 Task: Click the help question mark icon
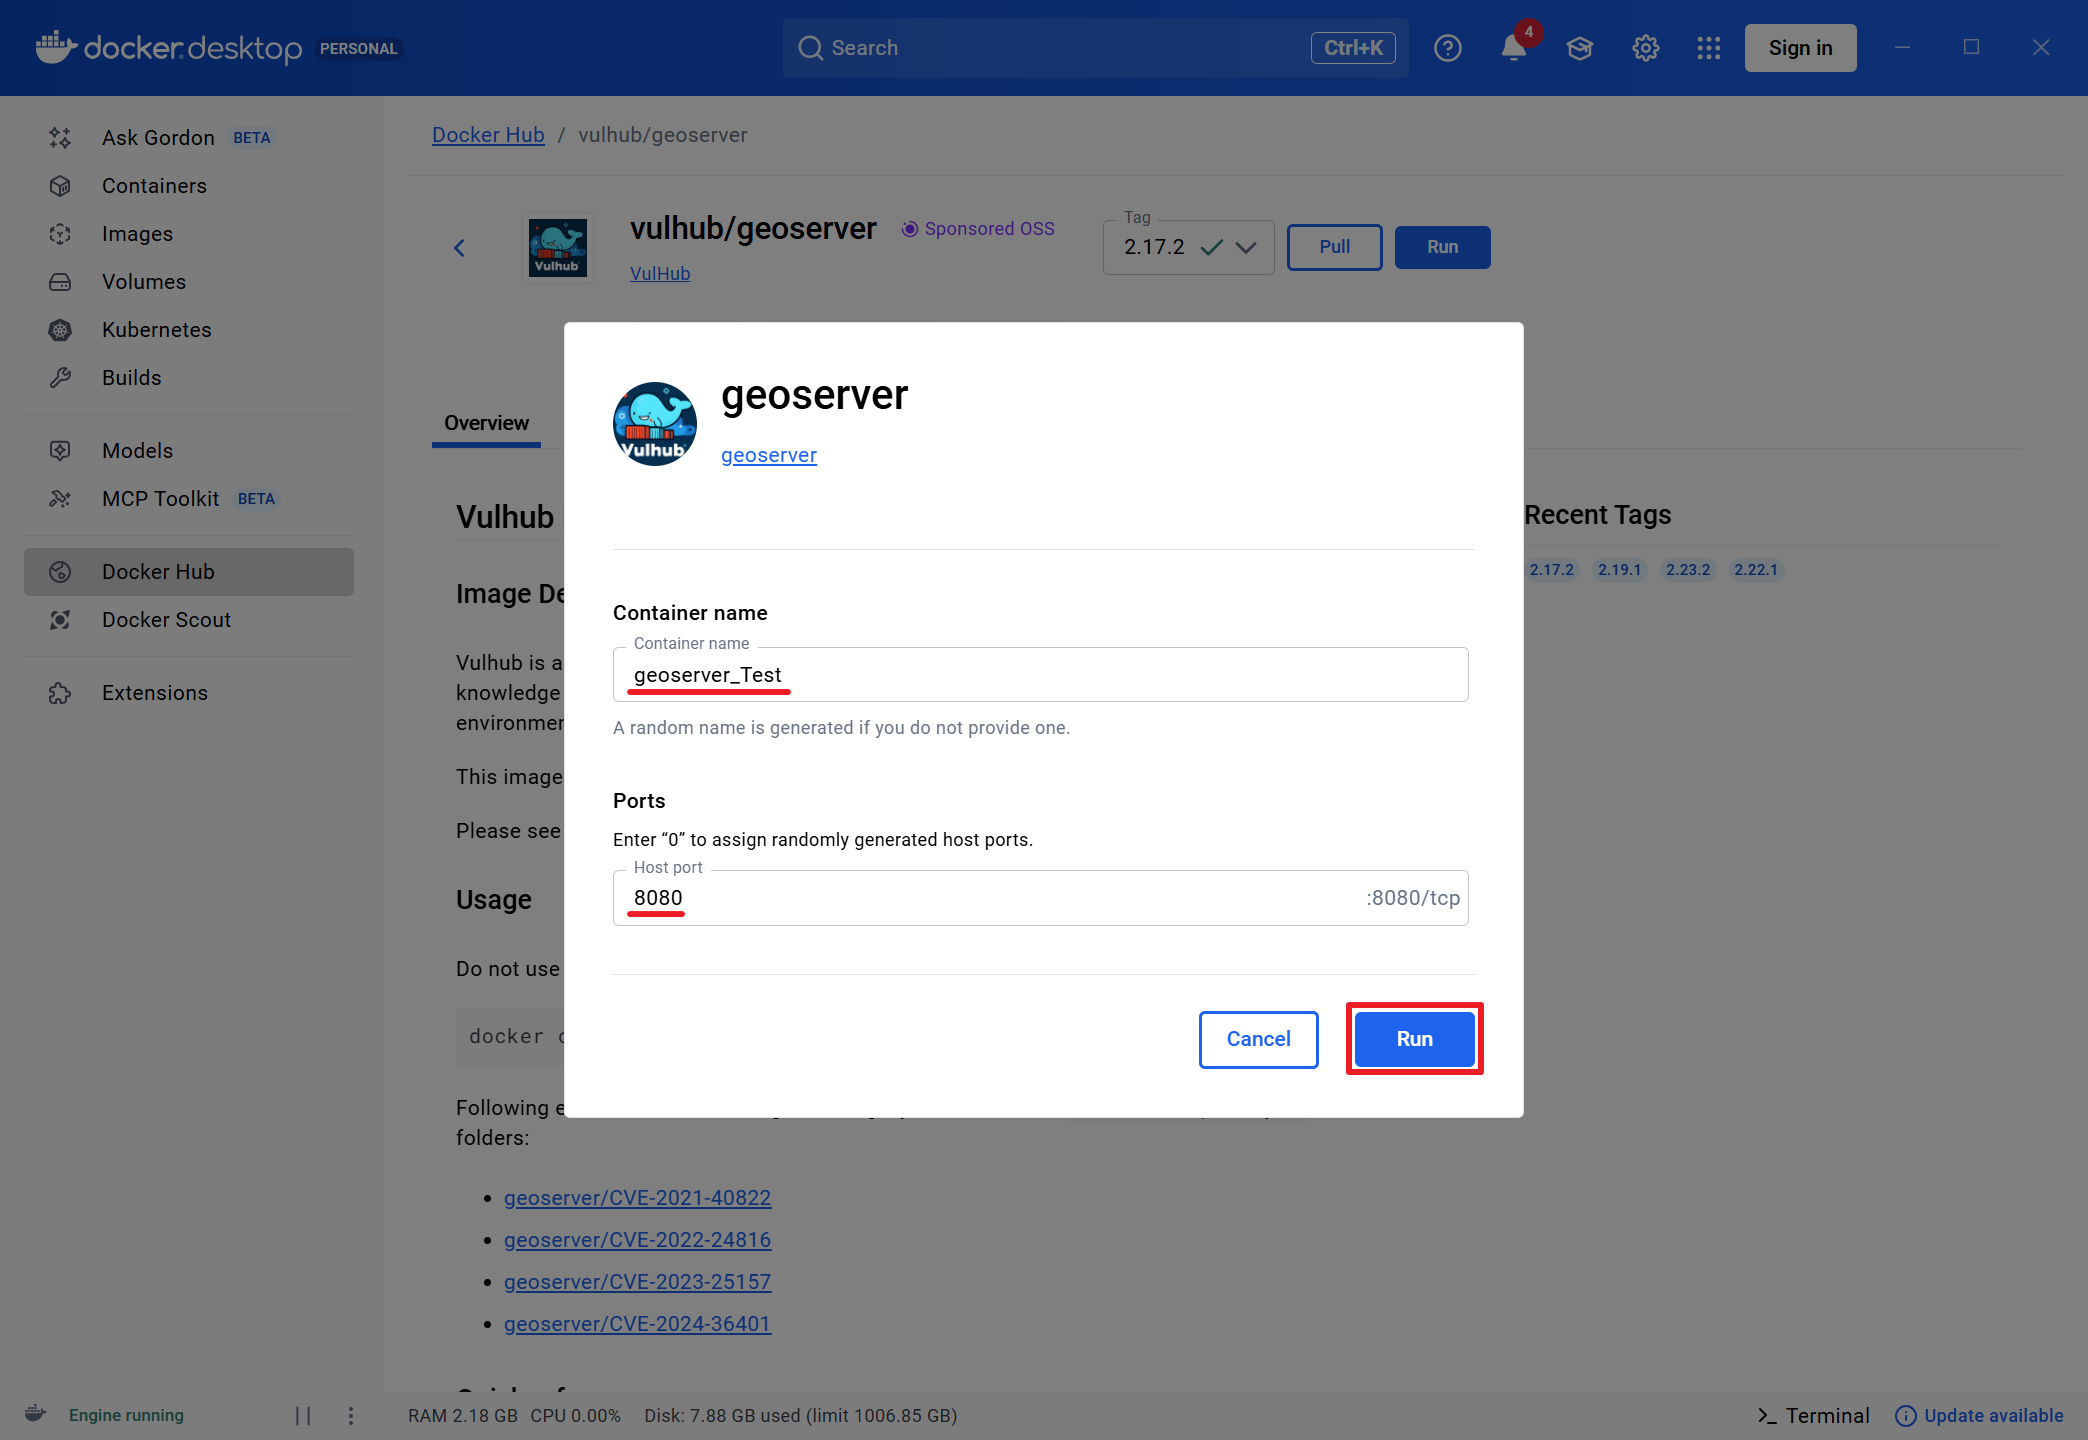coord(1447,48)
